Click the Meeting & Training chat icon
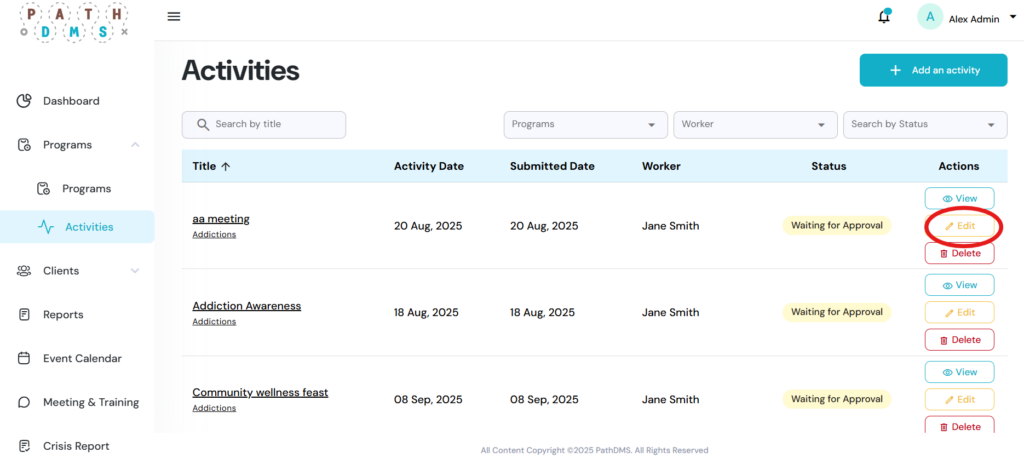Image resolution: width=1024 pixels, height=464 pixels. click(x=25, y=402)
